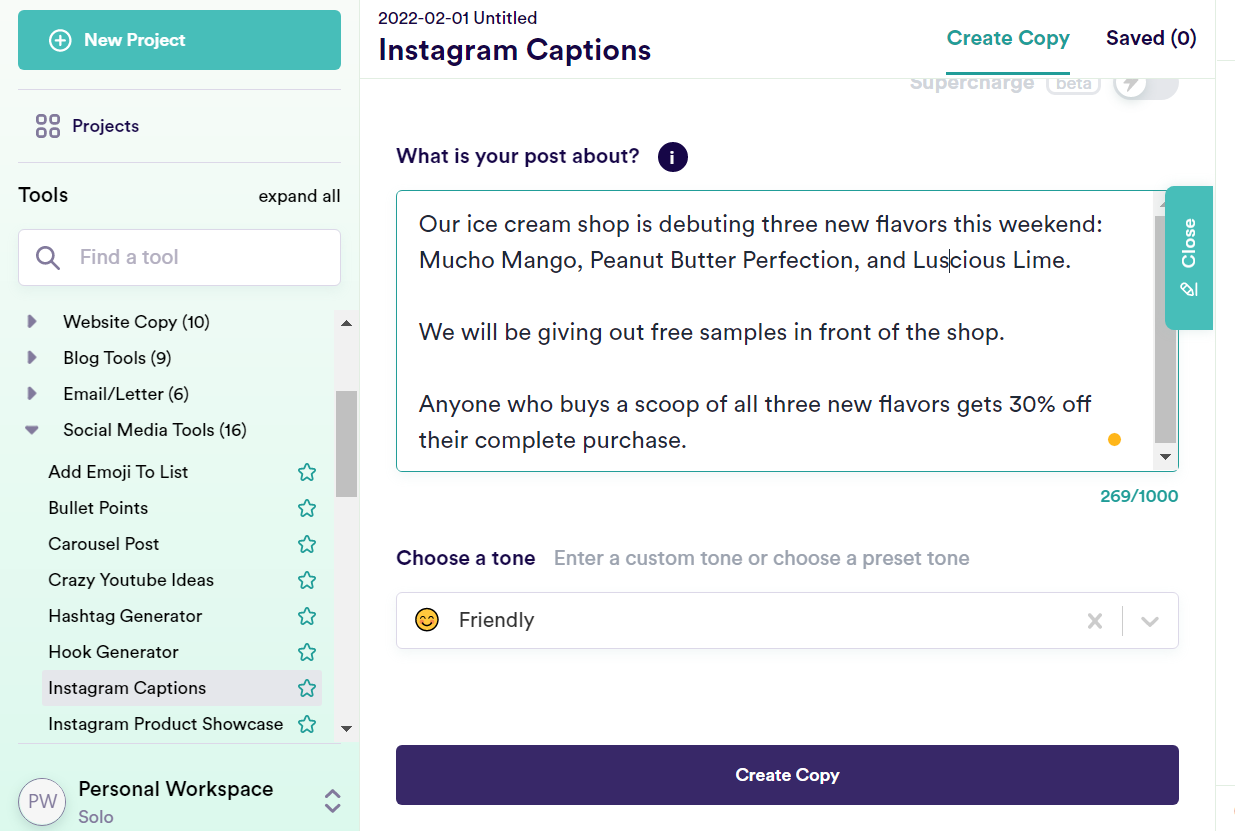
Task: Click the expand all link
Action: 299,196
